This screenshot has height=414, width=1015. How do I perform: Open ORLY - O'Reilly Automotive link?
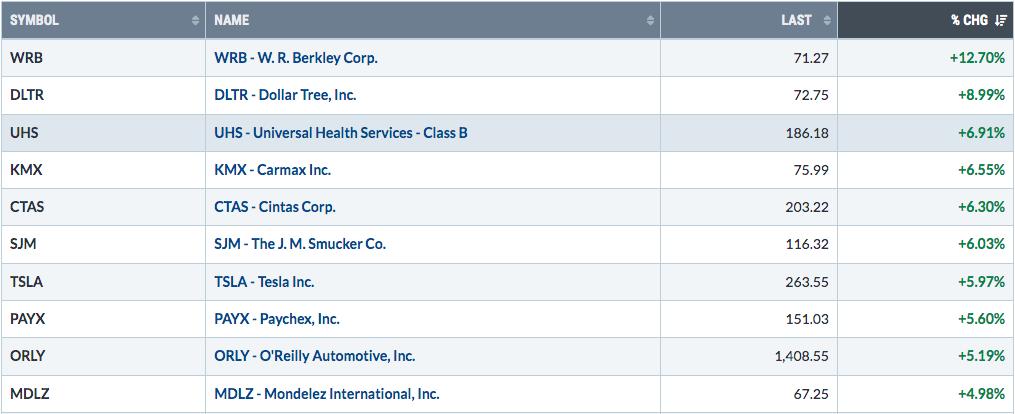[315, 356]
